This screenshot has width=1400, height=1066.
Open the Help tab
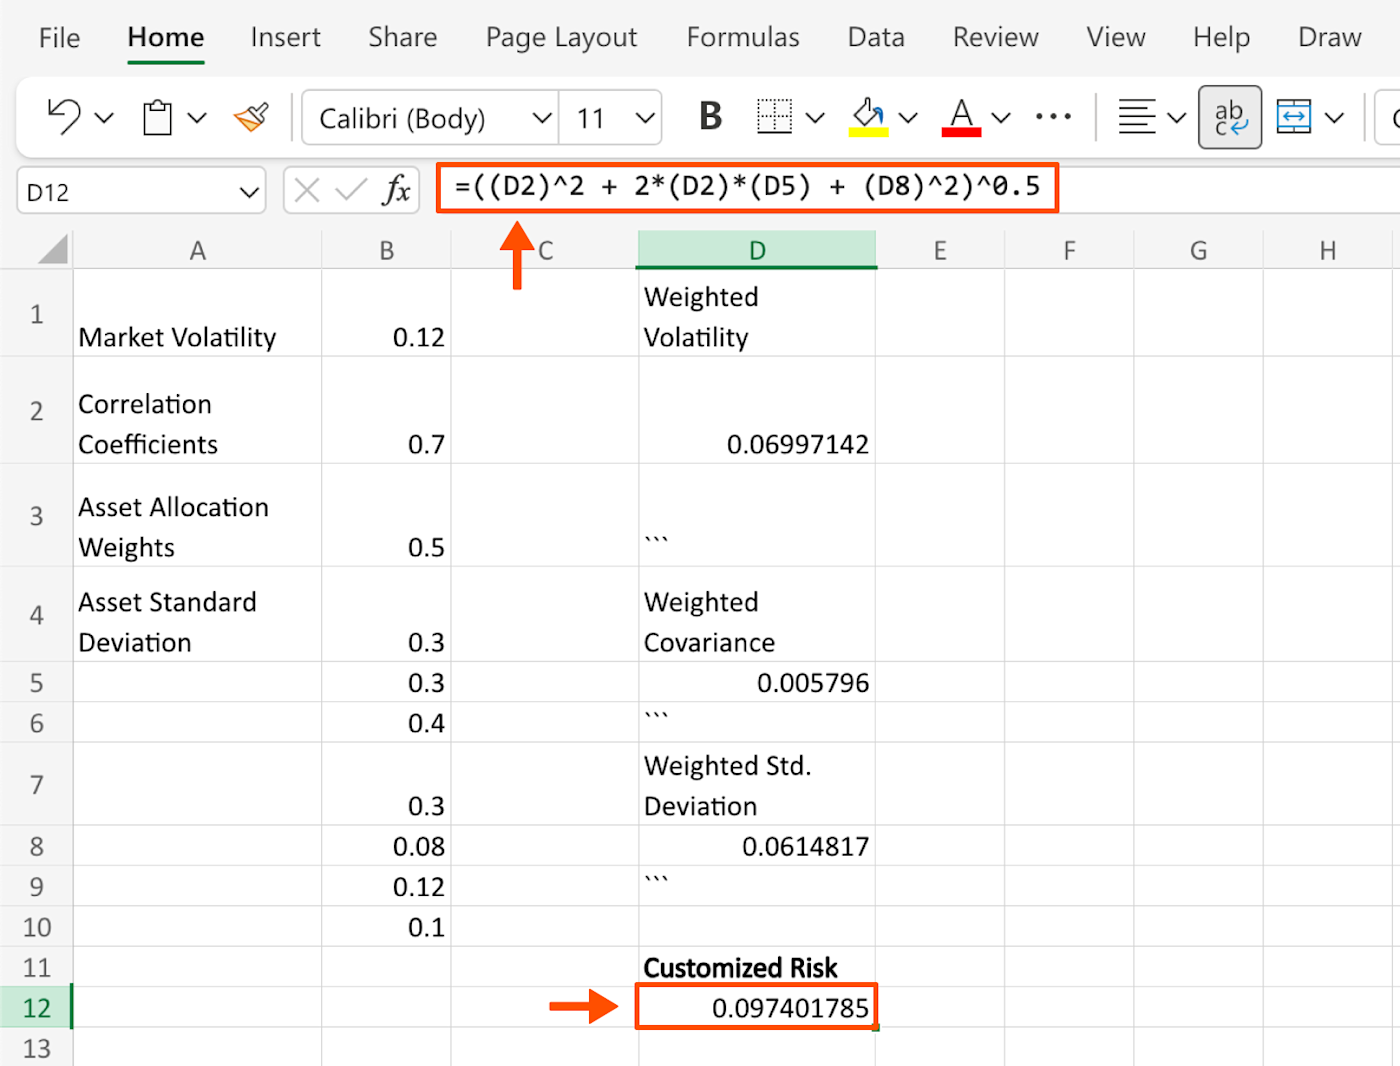1222,38
